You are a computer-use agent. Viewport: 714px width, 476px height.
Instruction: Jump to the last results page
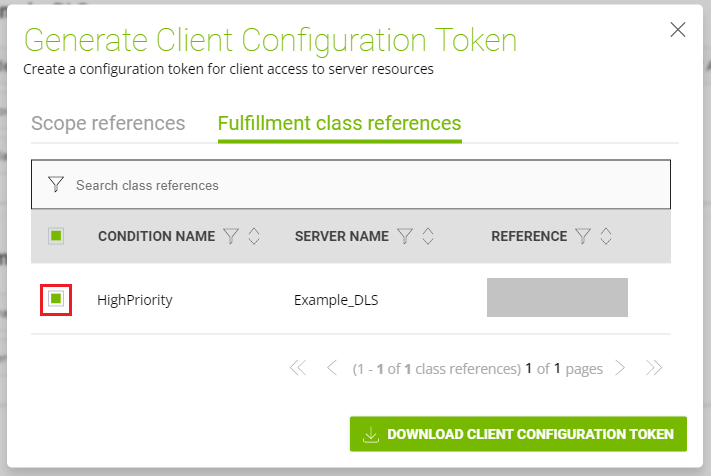654,368
